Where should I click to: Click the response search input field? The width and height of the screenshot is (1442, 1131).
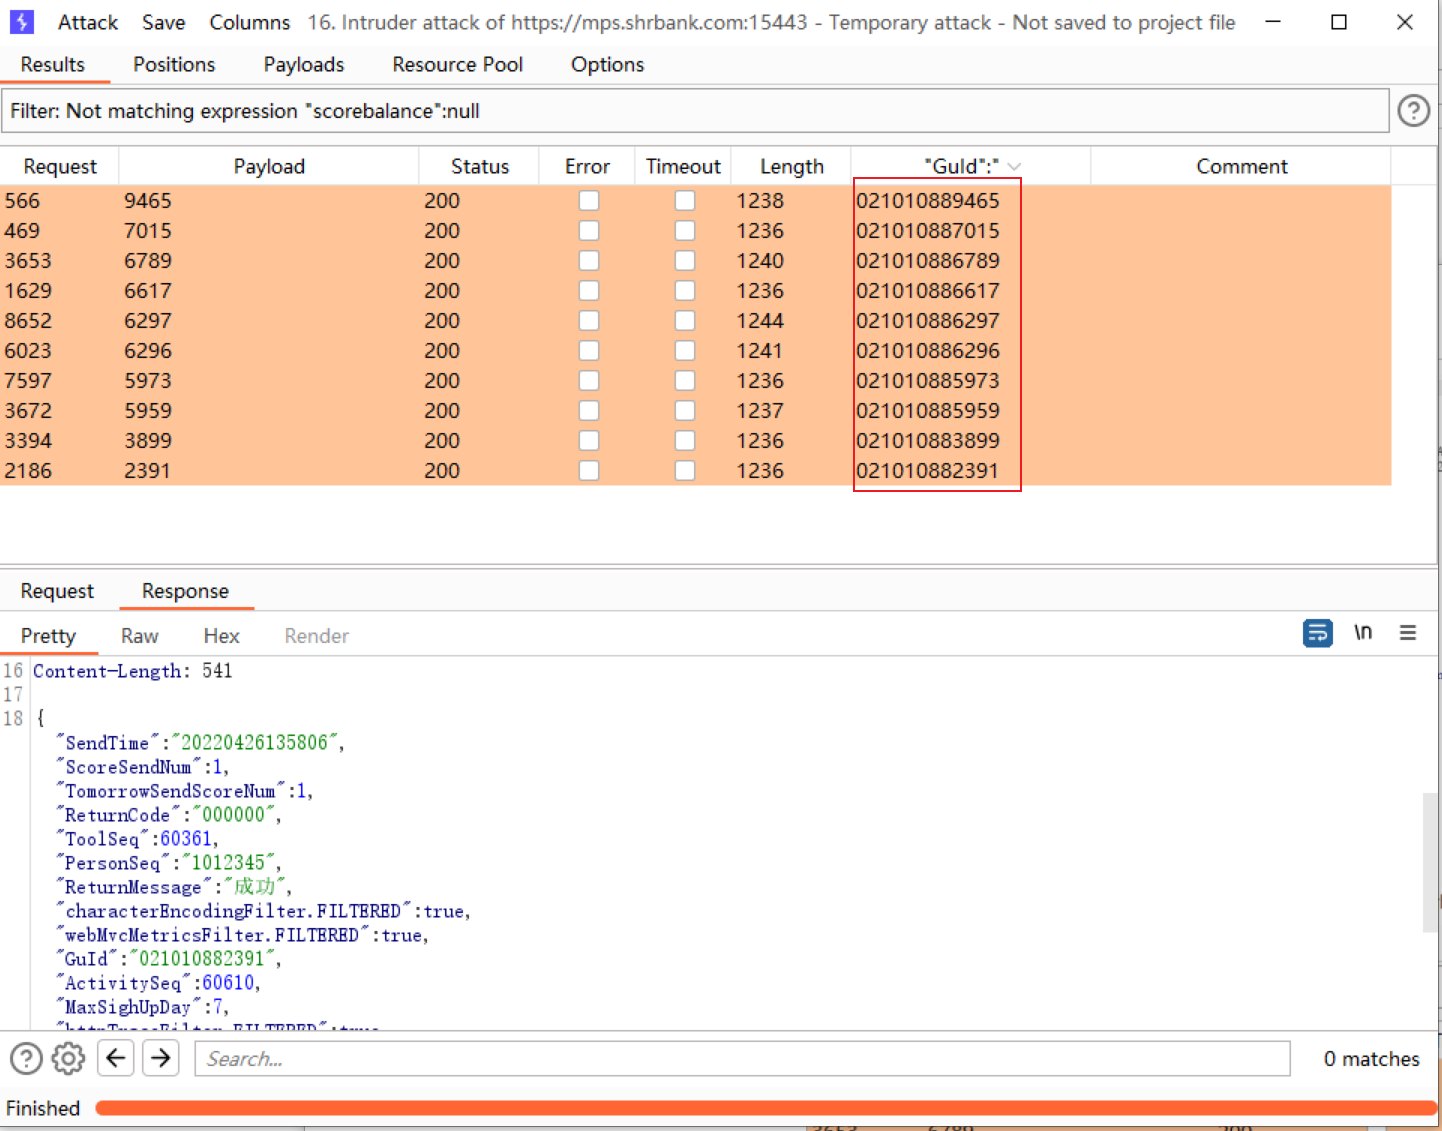(x=742, y=1058)
